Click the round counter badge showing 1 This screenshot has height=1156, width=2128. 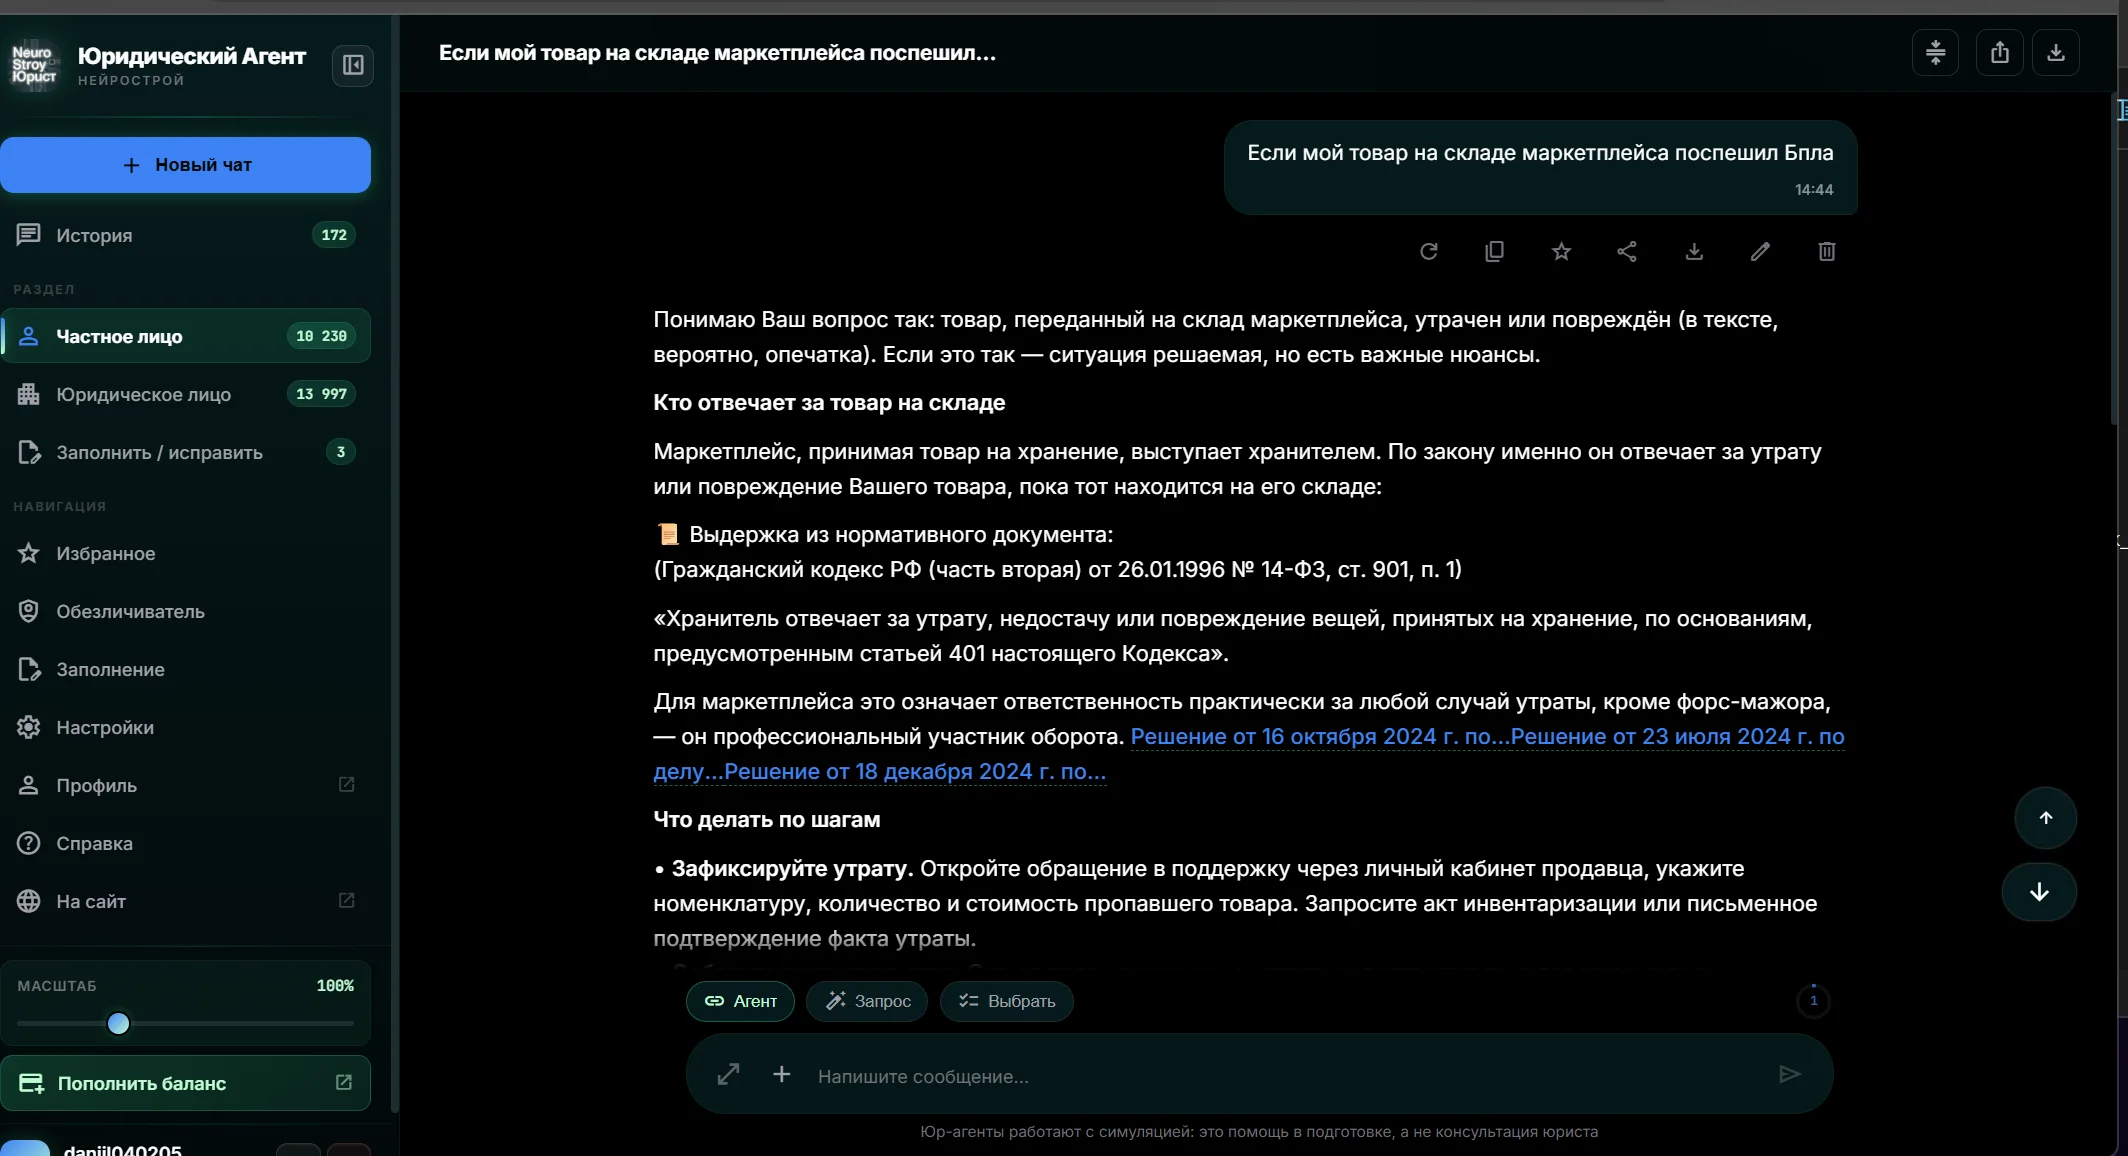[x=1813, y=1000]
